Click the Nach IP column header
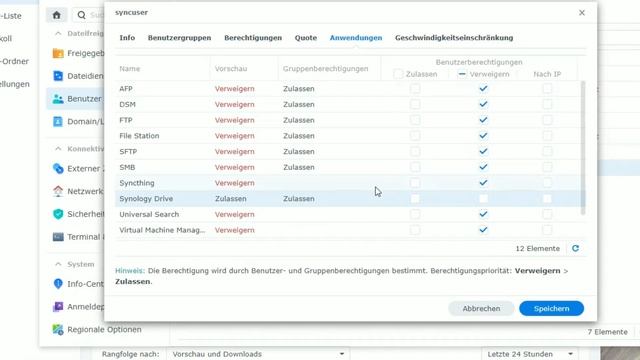Image resolution: width=640 pixels, height=360 pixels. click(x=547, y=74)
